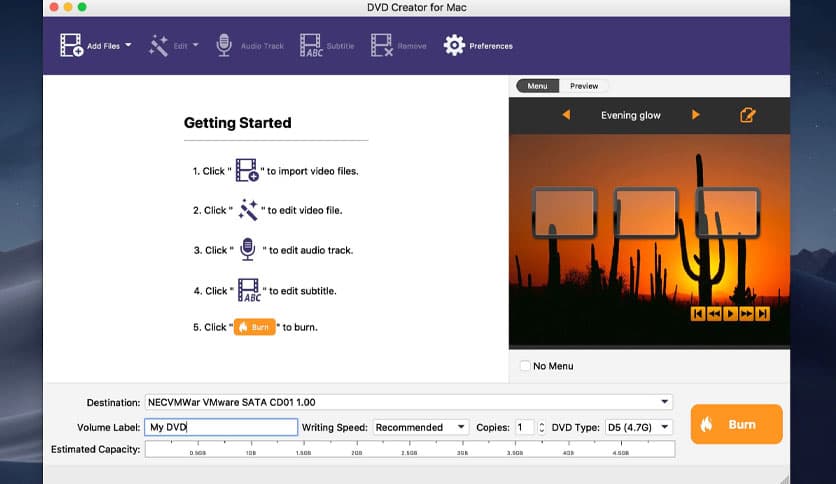Click the Estimated Capacity bar
The image size is (836, 484).
(410, 449)
